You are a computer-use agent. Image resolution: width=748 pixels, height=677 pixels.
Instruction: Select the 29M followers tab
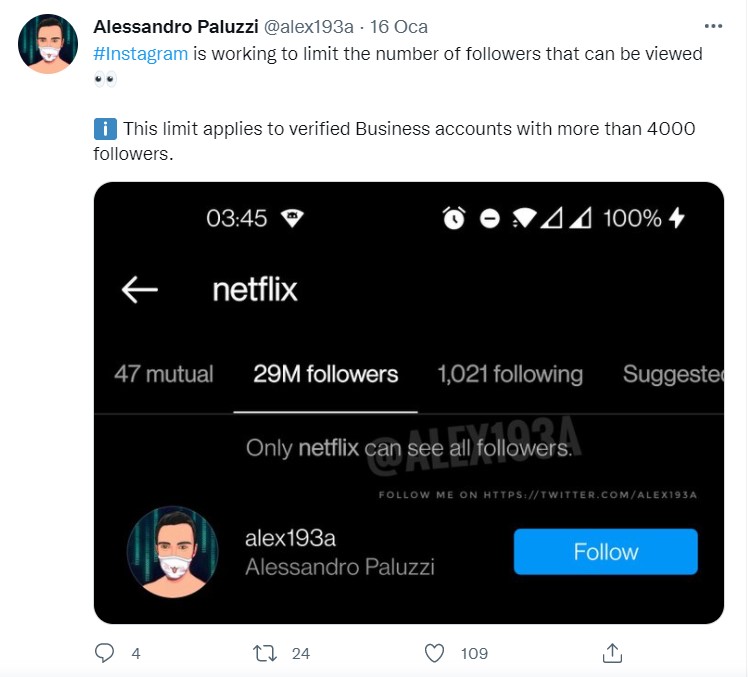(x=325, y=374)
